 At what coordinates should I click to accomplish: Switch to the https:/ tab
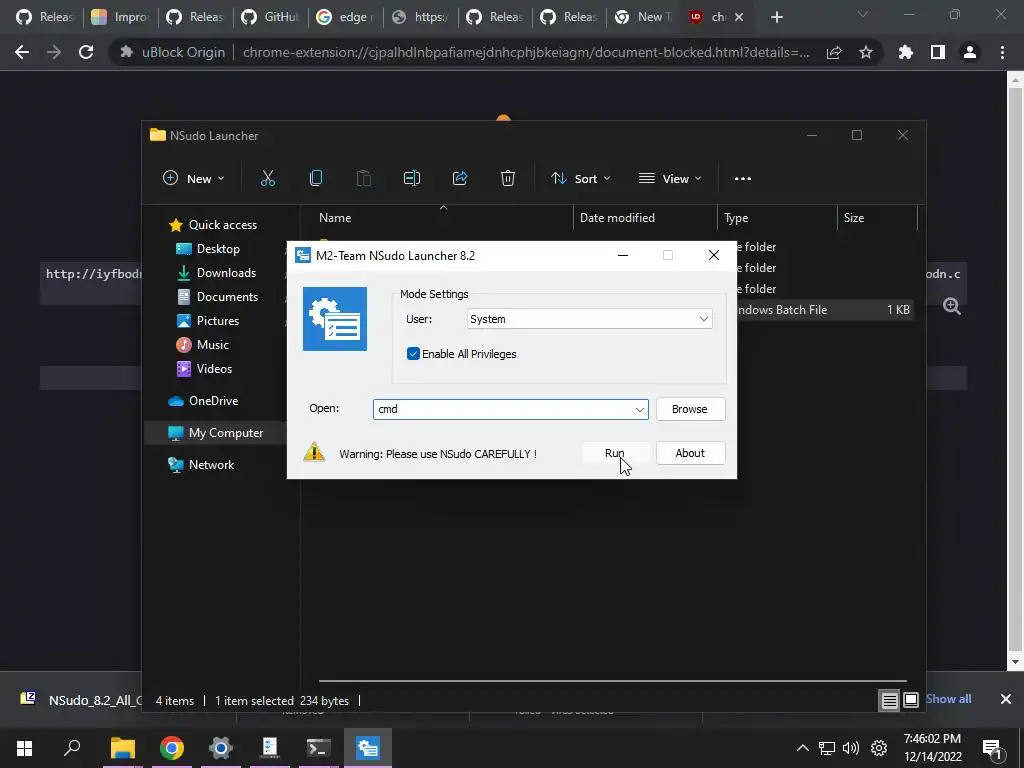[x=419, y=17]
